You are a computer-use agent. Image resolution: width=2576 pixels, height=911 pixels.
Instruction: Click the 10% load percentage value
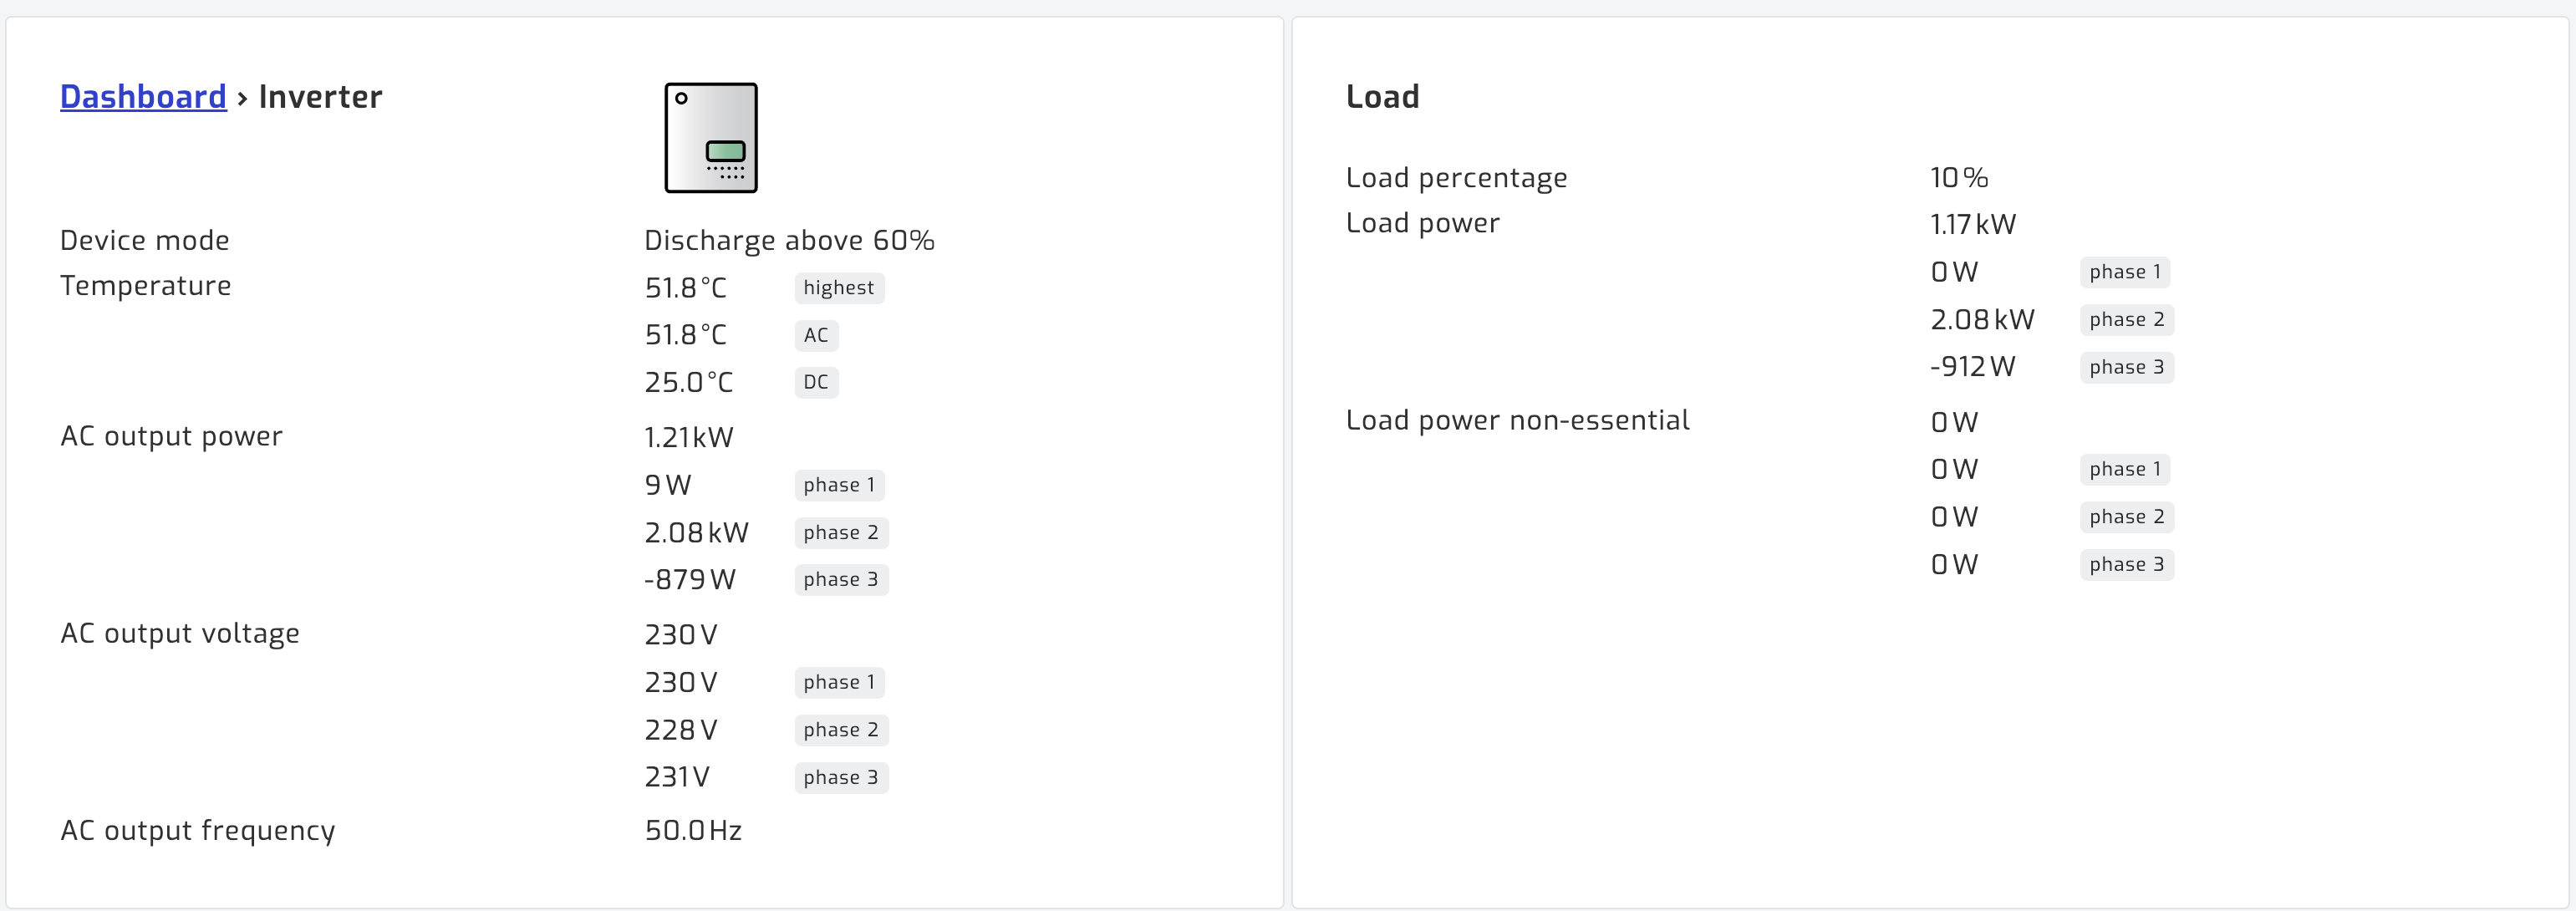(1958, 178)
